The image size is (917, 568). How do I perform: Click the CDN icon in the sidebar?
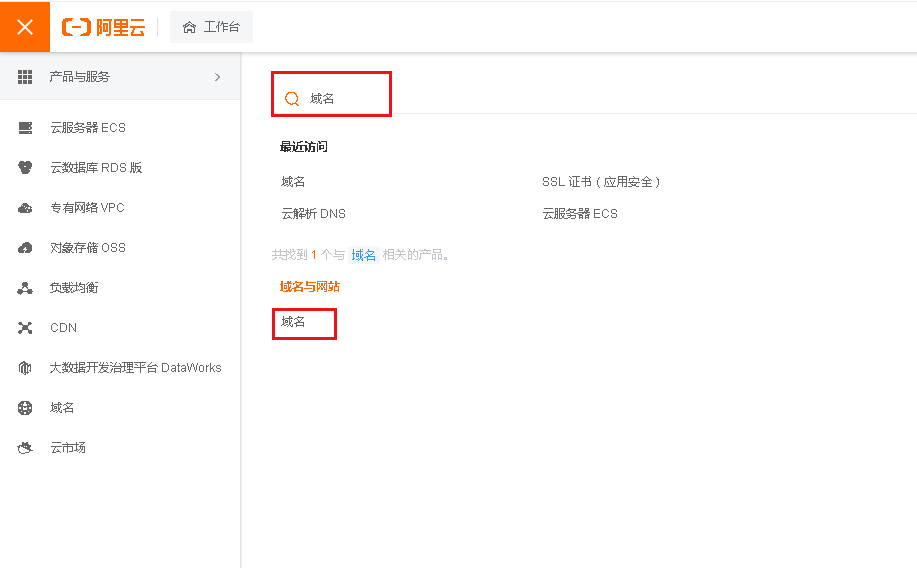coord(25,328)
